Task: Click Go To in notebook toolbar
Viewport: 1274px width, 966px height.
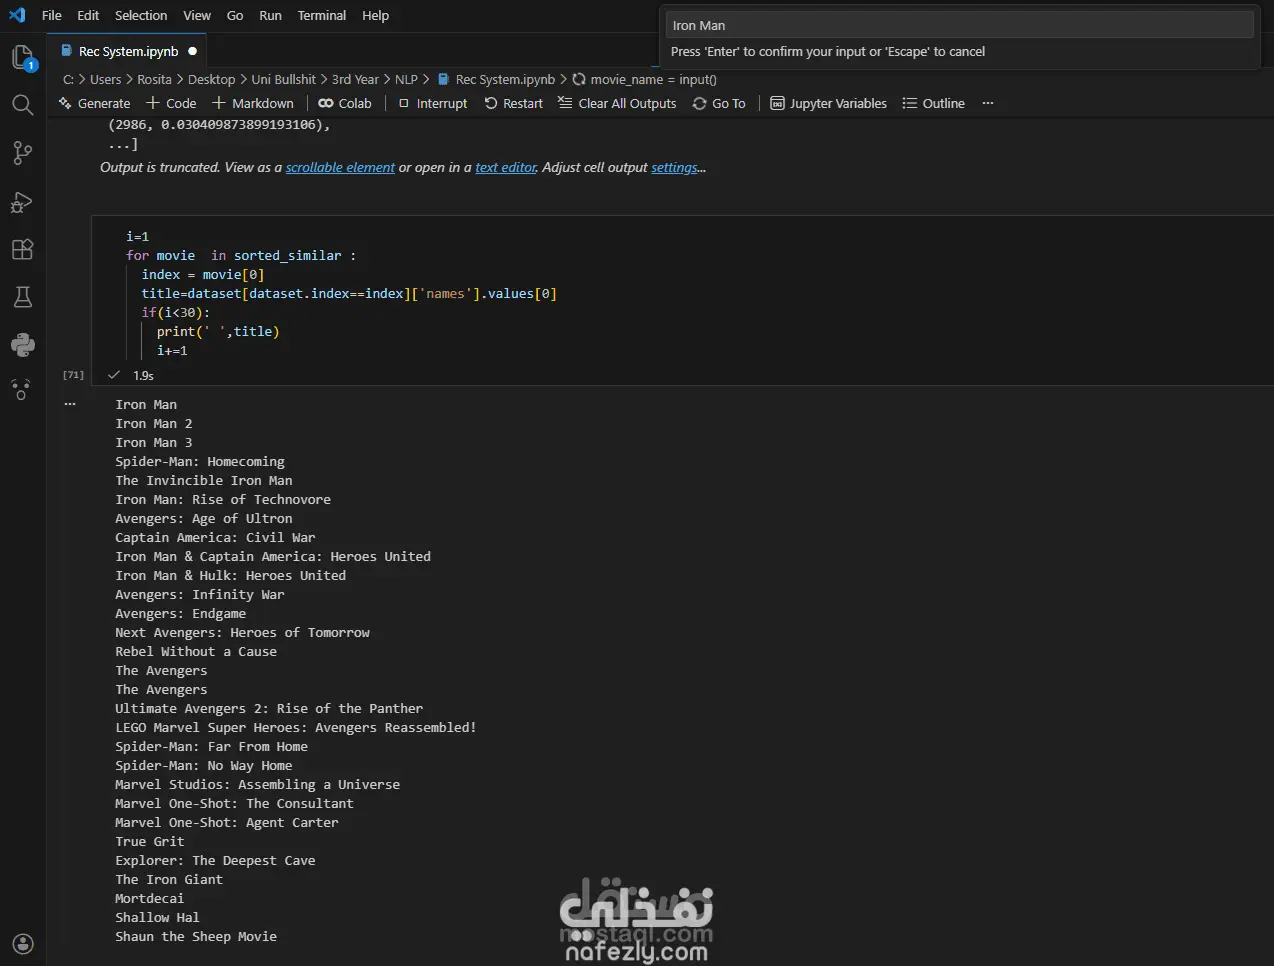Action: [719, 103]
